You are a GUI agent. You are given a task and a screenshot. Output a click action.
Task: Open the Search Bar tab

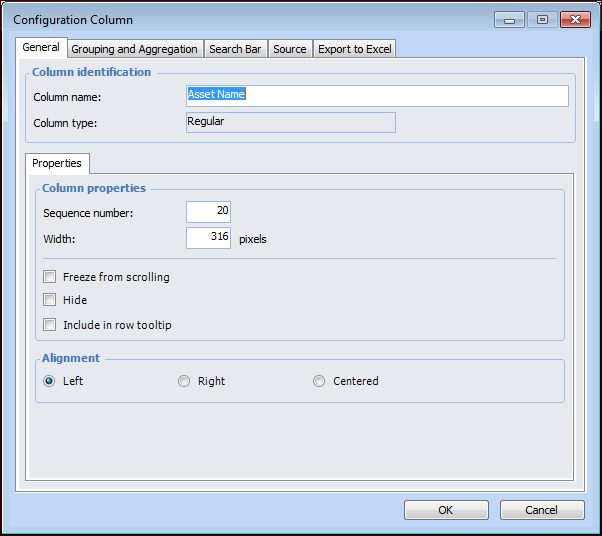point(235,49)
